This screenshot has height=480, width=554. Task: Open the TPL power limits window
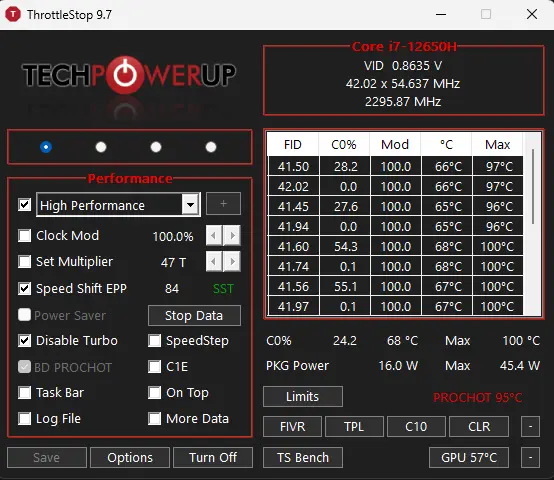354,427
